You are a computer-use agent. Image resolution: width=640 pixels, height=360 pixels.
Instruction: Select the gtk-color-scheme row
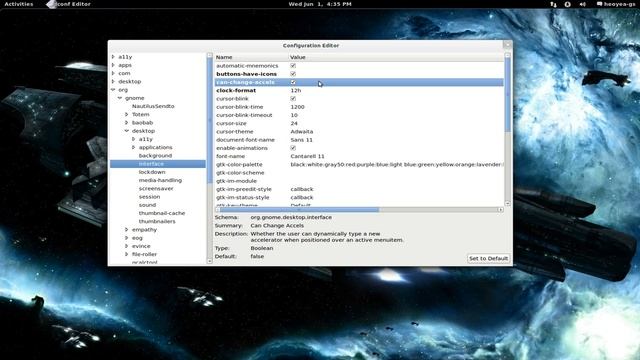tap(359, 173)
